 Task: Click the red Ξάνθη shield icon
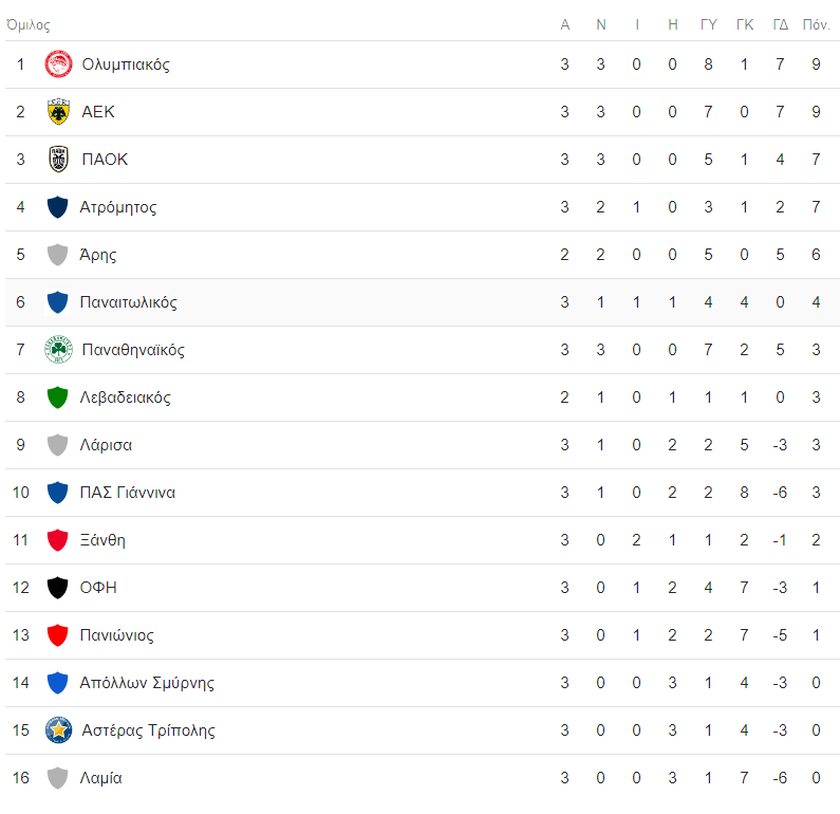[x=57, y=540]
